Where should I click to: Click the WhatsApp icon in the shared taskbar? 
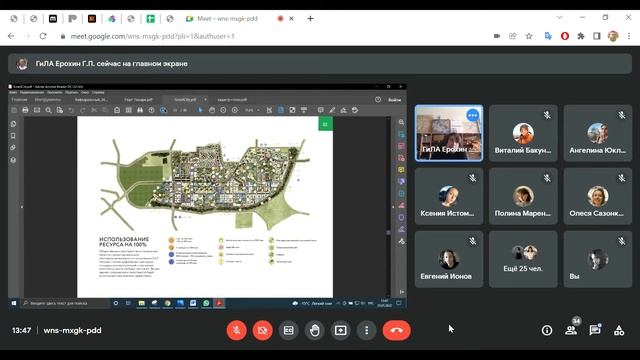[206, 303]
